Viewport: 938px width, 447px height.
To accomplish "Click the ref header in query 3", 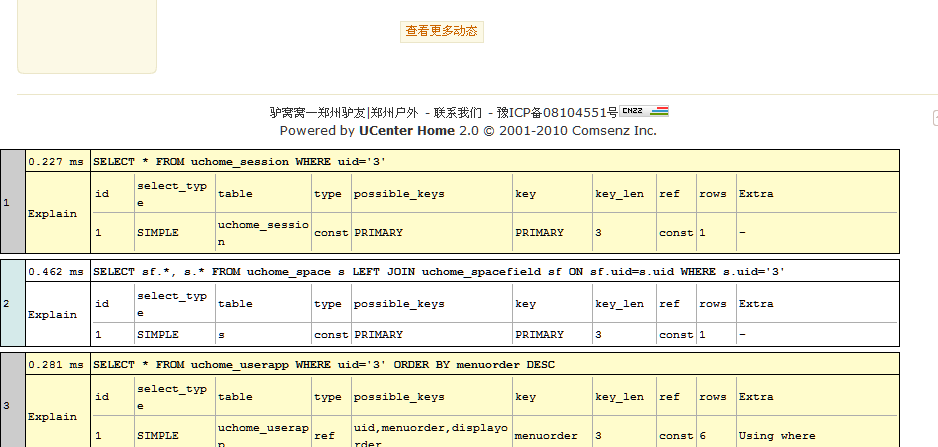I will (x=669, y=397).
